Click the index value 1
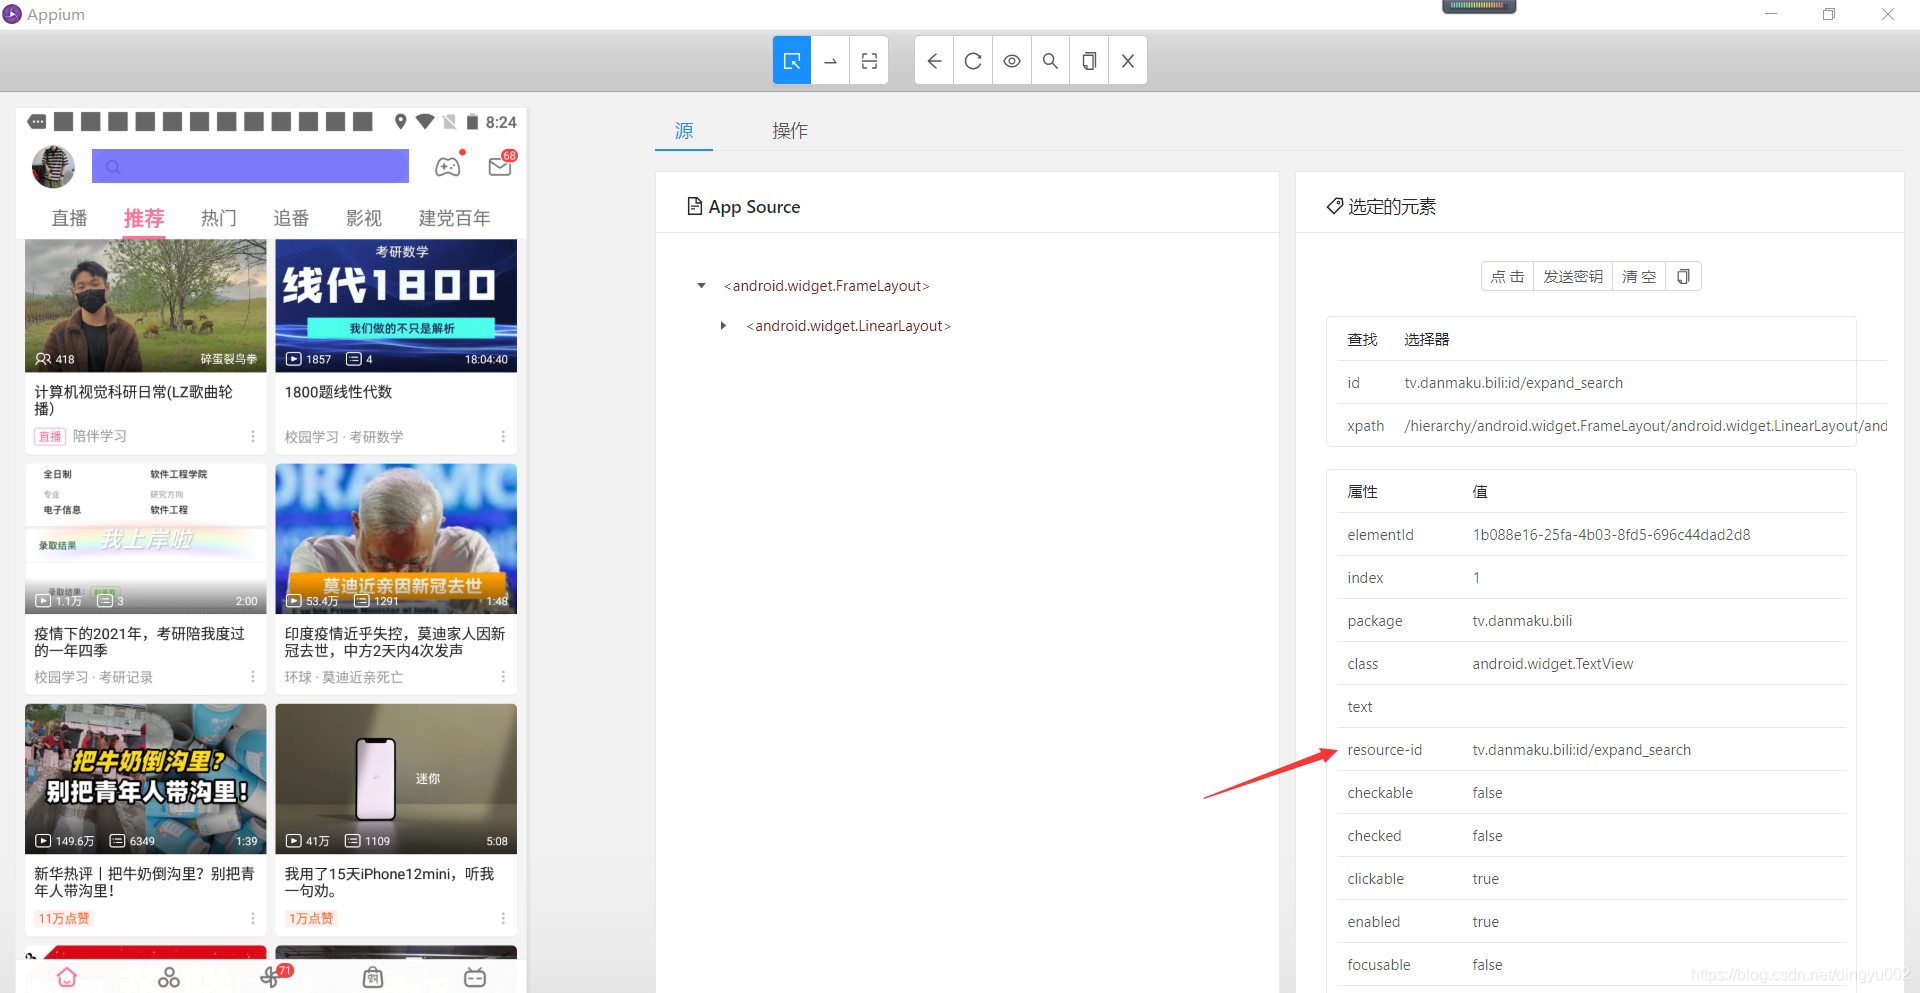Screen dimensions: 1920x993 1476,578
